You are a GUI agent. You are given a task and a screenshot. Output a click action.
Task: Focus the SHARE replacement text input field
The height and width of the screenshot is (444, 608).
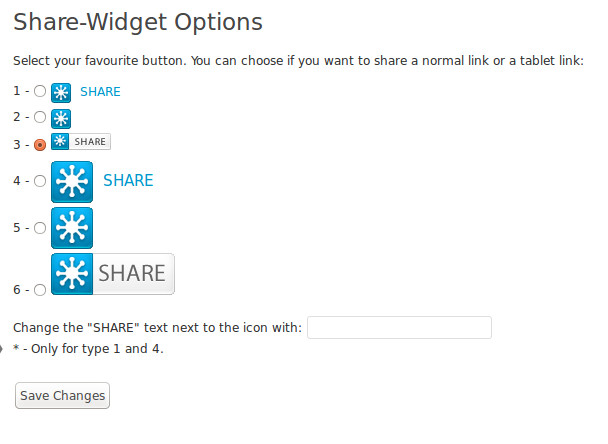pos(399,328)
